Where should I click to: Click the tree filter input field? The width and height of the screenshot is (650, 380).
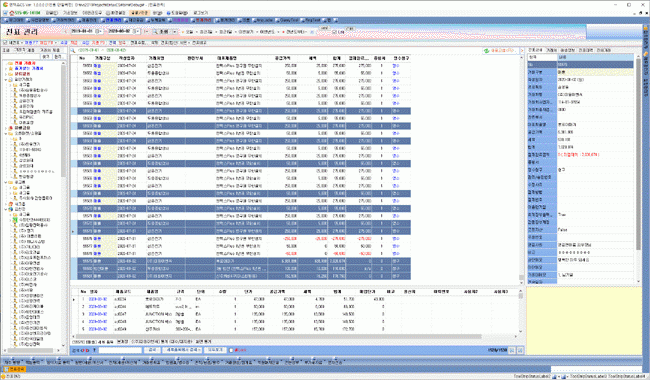[20, 56]
